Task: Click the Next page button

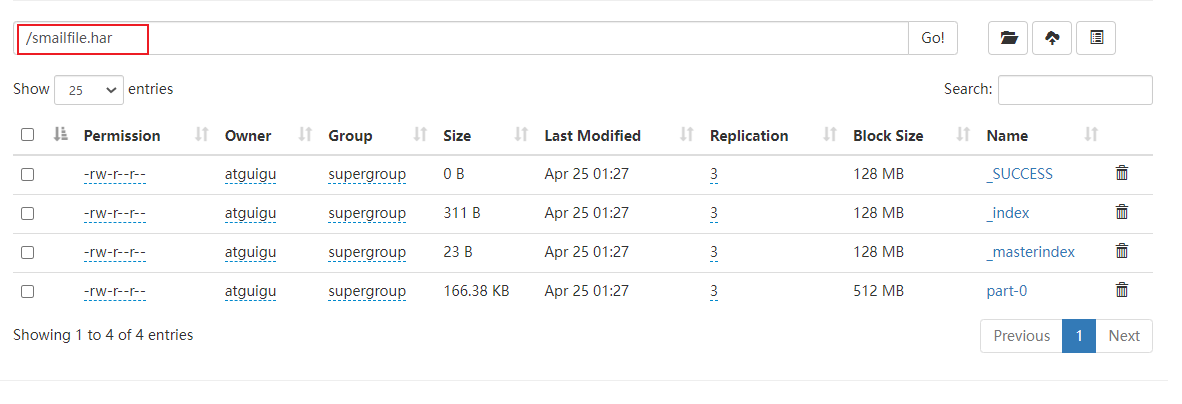Action: [x=1124, y=336]
